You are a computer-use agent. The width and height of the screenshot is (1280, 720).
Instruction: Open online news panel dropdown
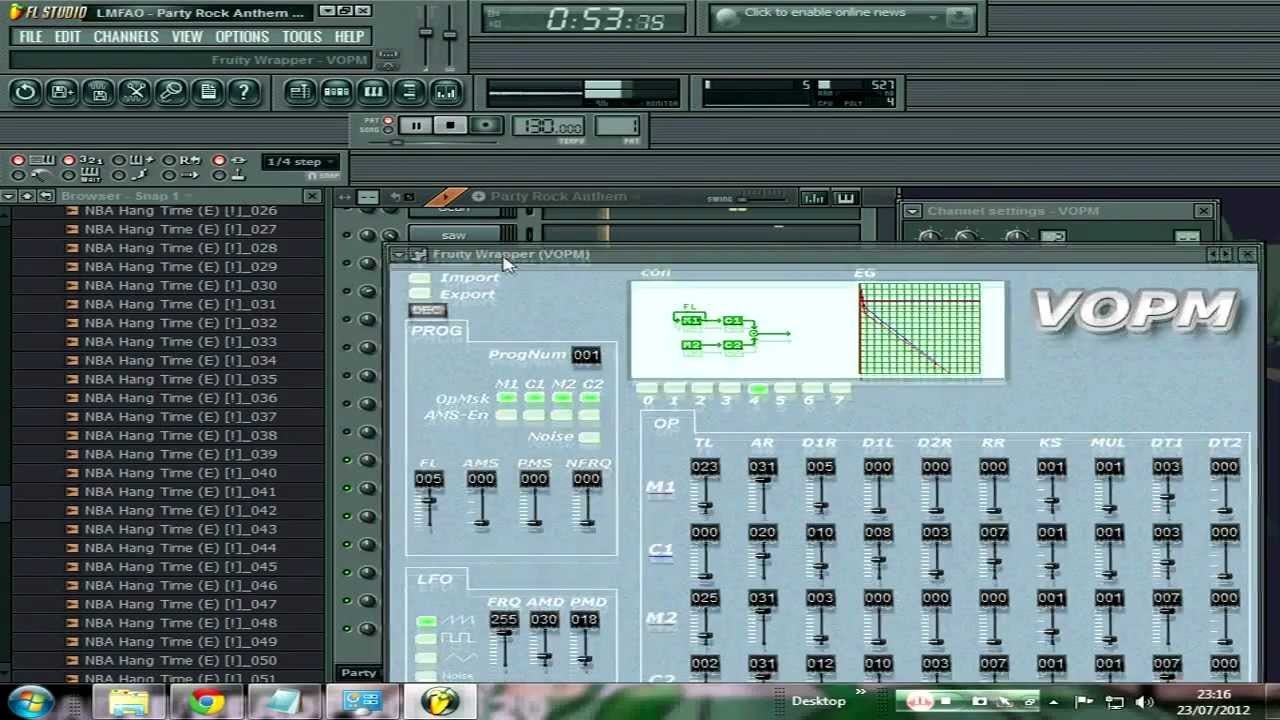(x=932, y=17)
